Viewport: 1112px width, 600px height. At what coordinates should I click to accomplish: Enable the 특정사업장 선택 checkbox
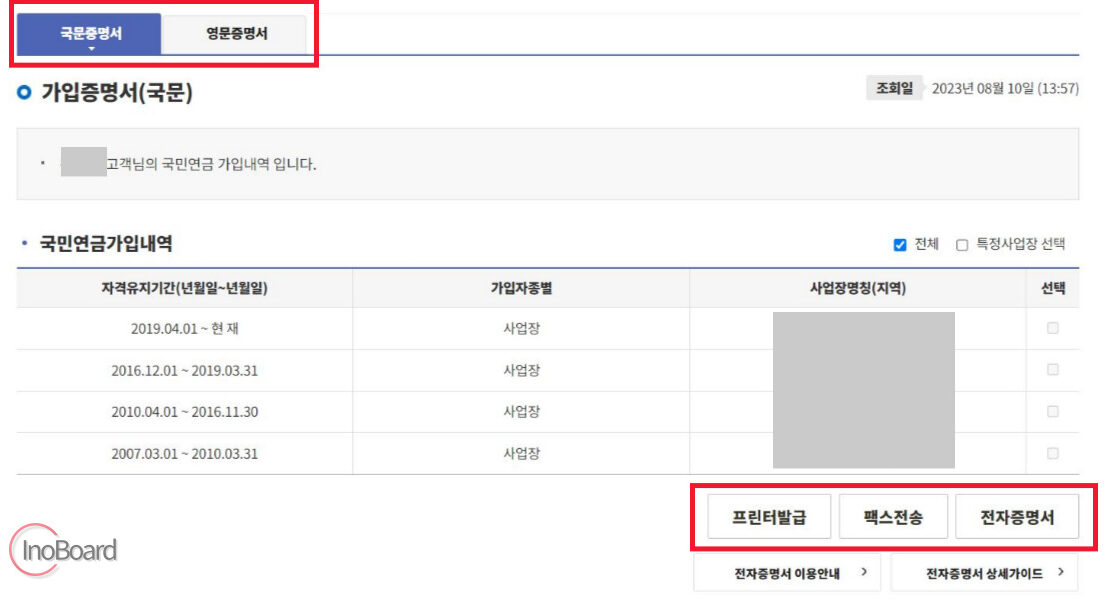(962, 245)
